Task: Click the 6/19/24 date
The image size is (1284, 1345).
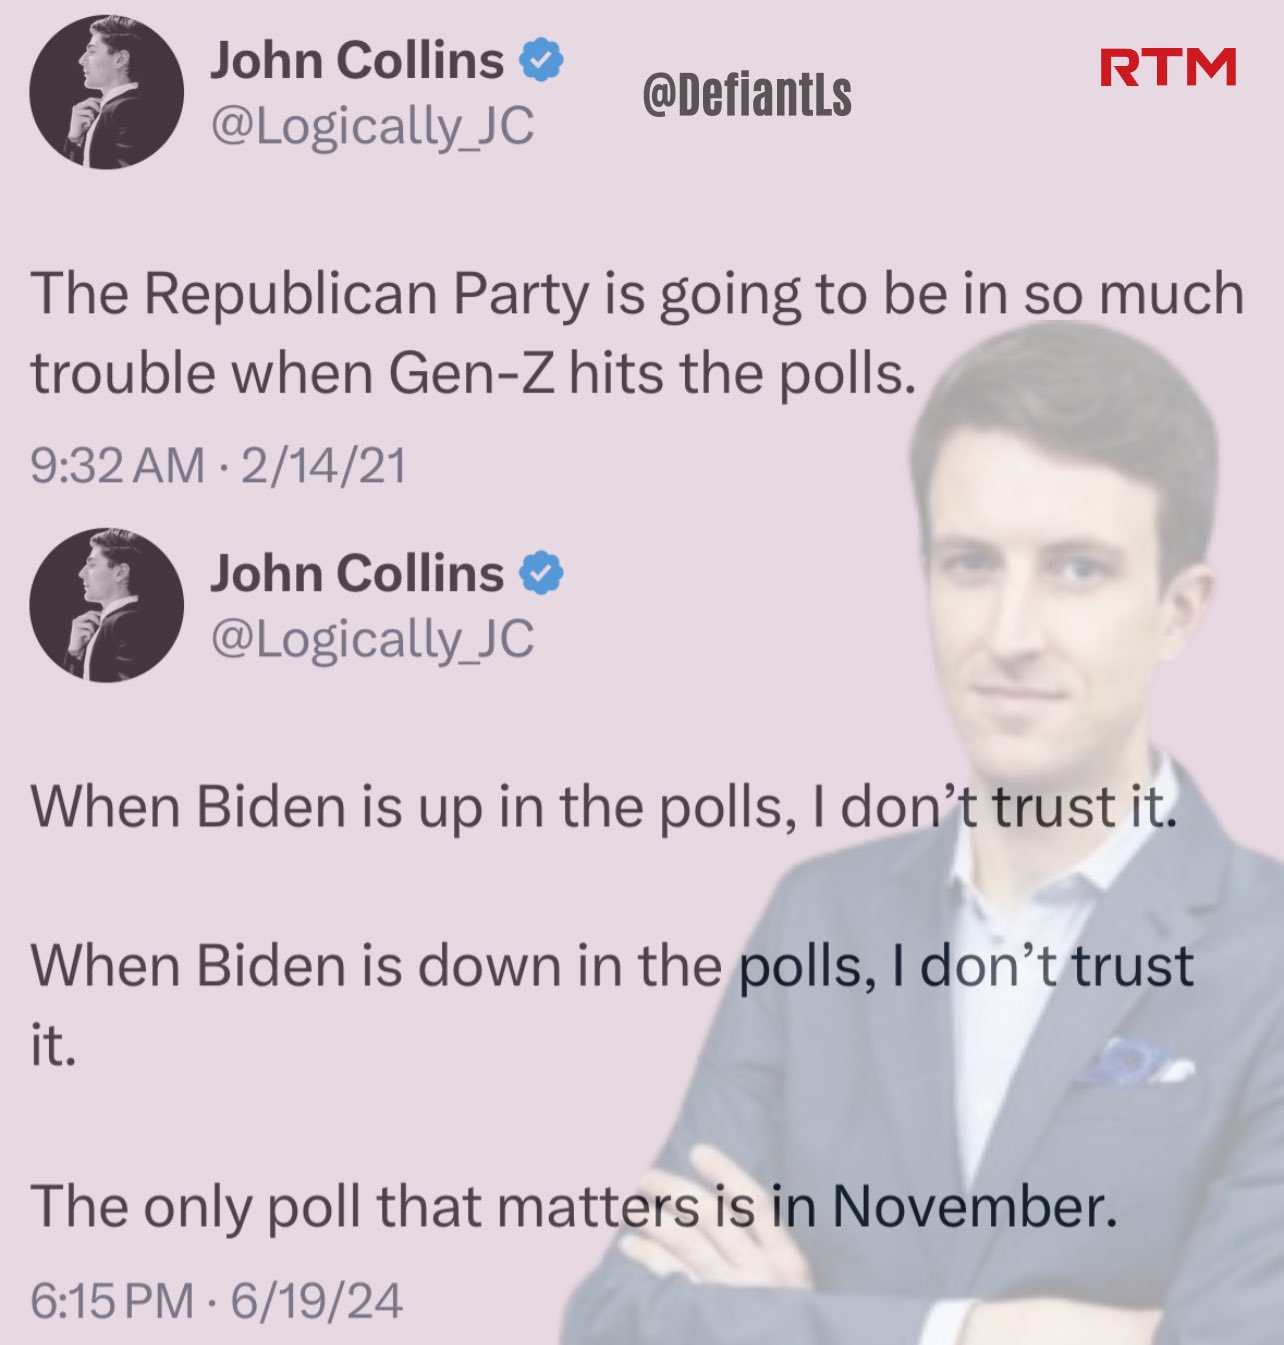Action: (x=317, y=1301)
